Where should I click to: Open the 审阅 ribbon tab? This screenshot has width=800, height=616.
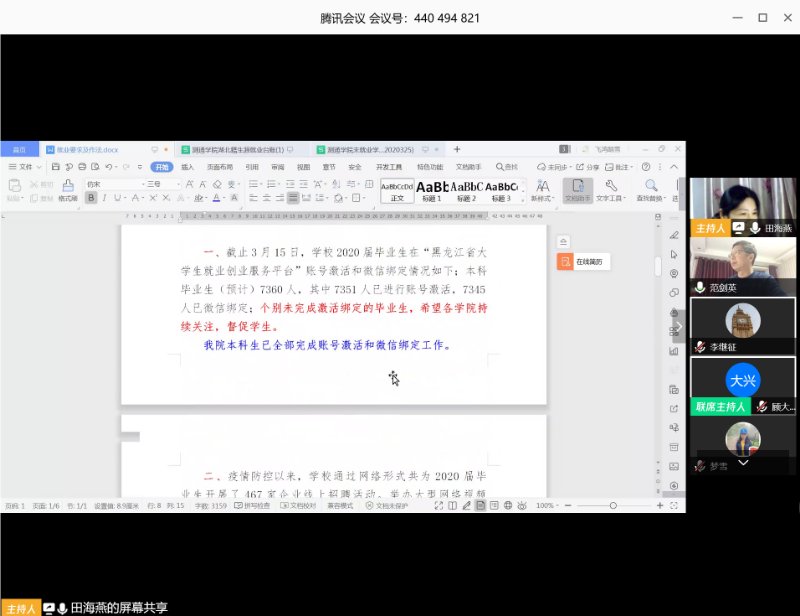pyautogui.click(x=277, y=167)
